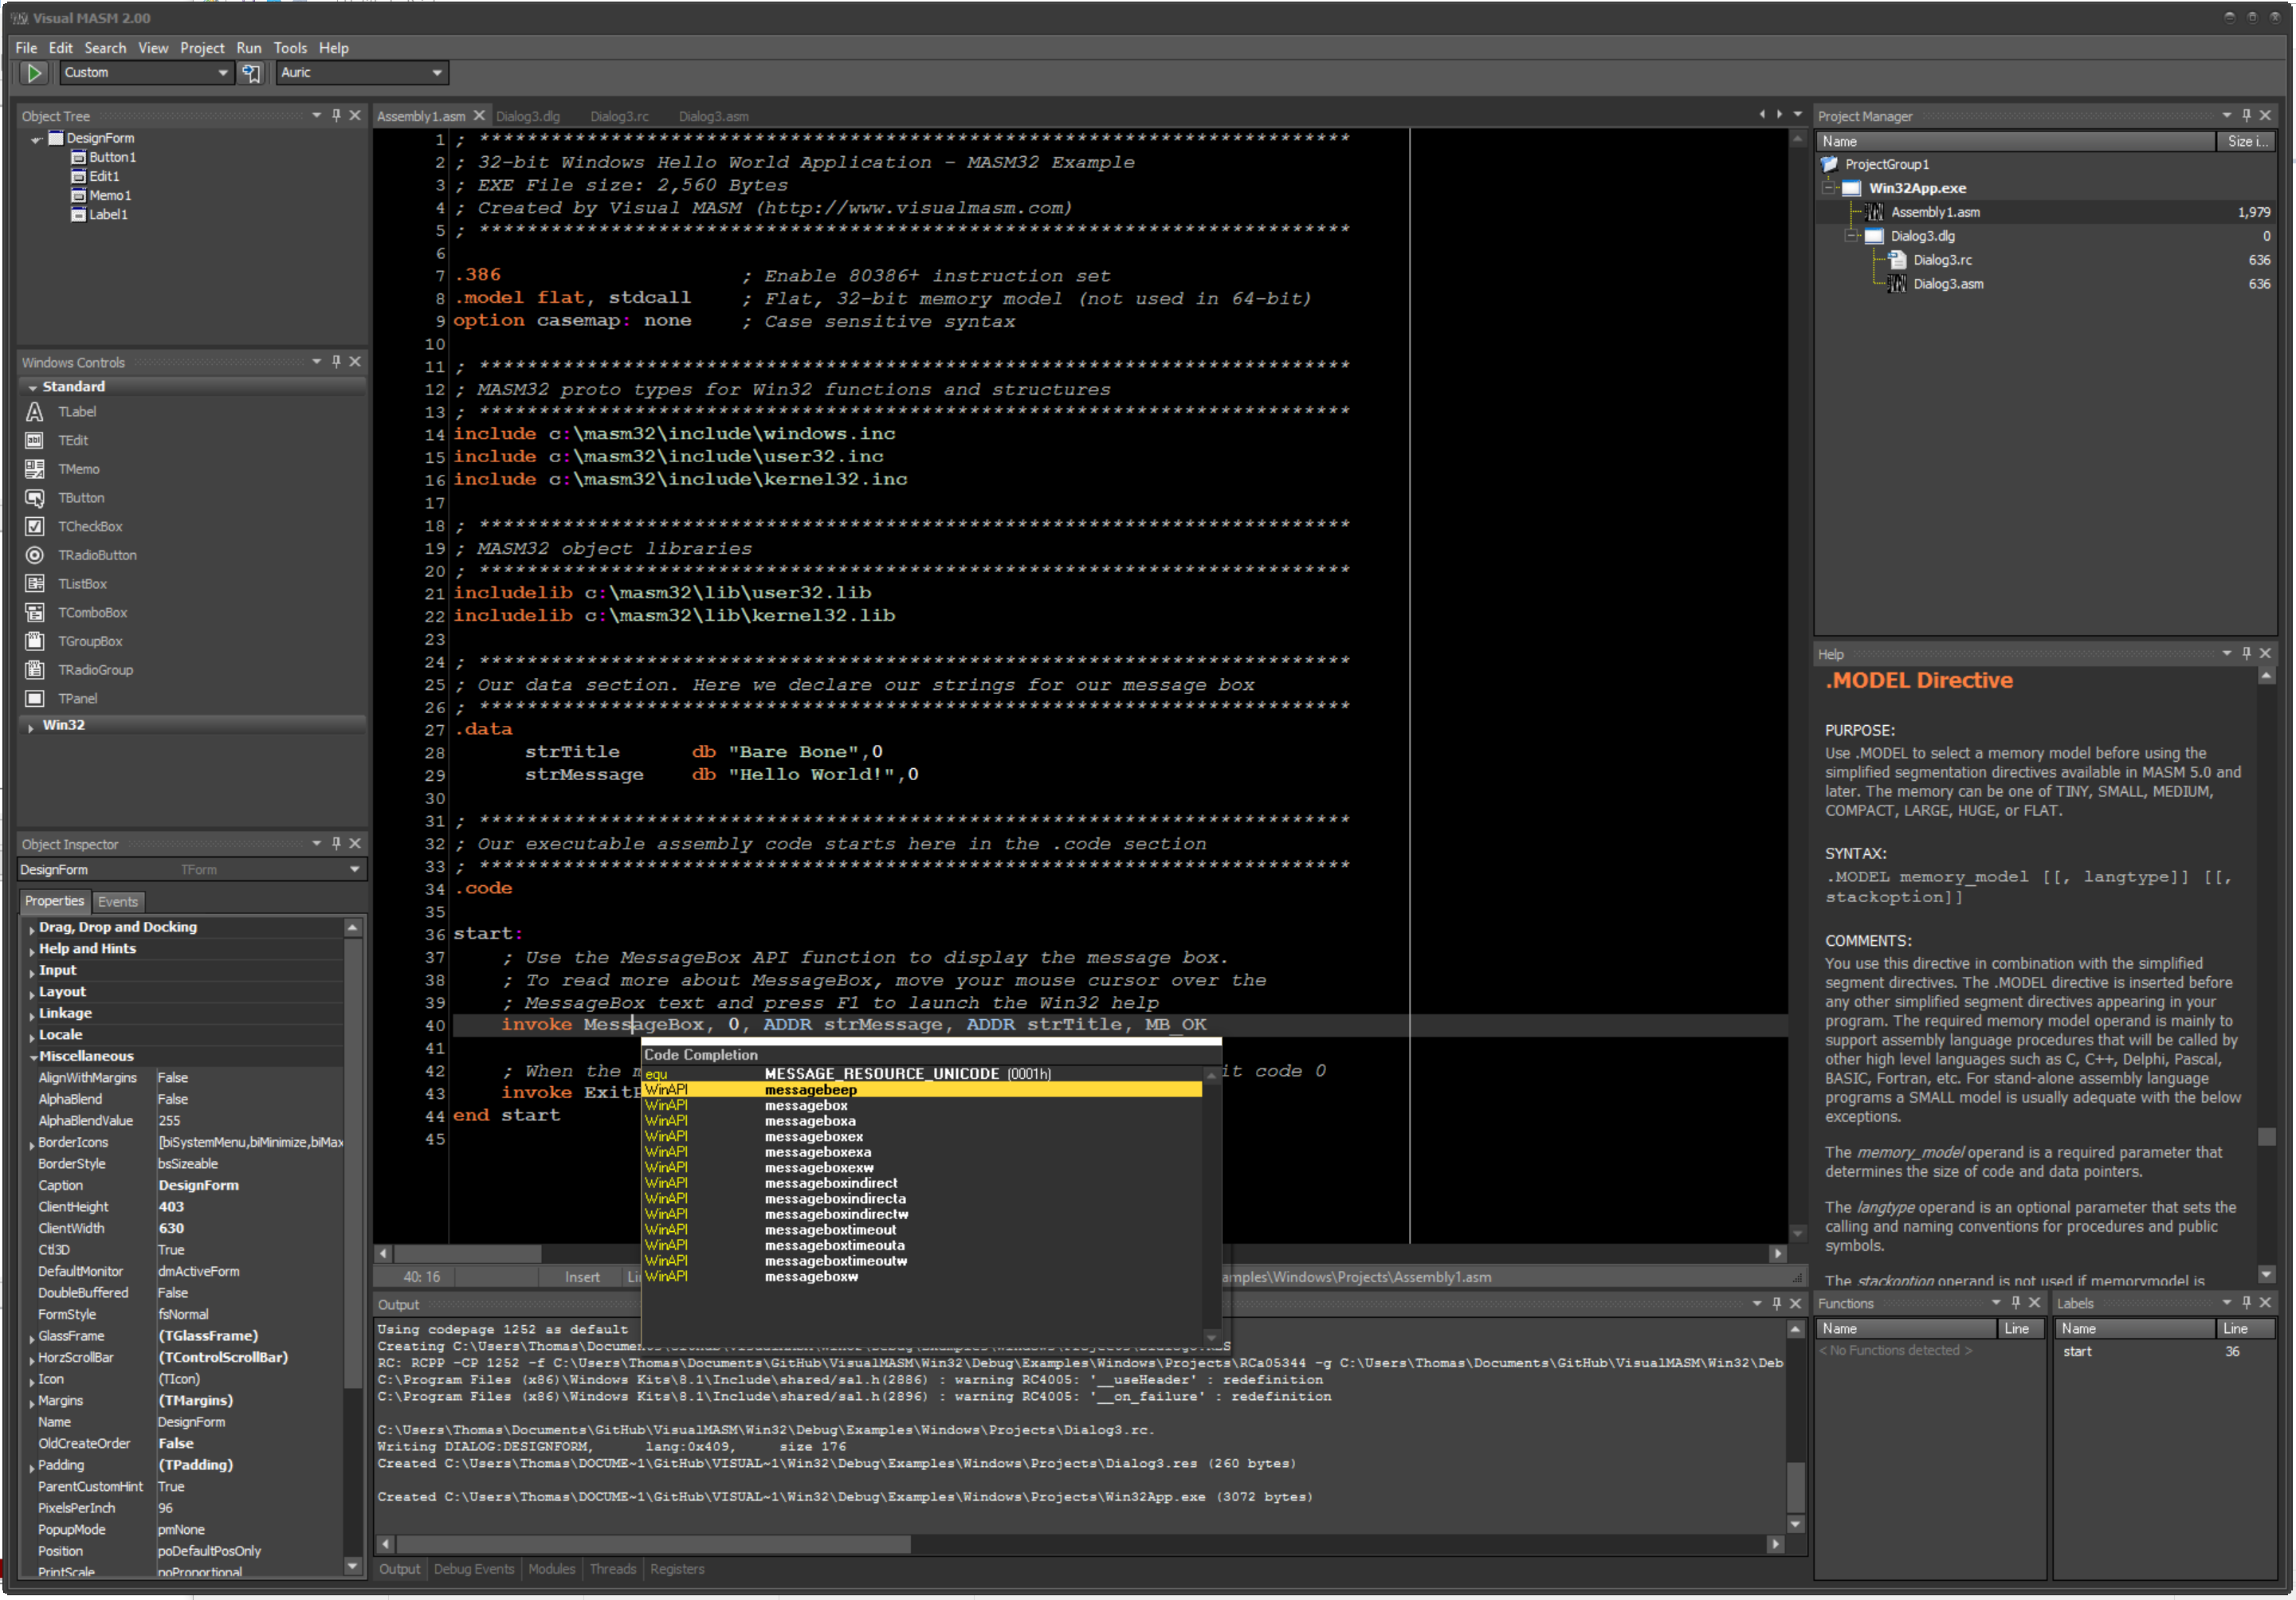
Task: Select the TRadioButton control icon
Action: tap(35, 555)
